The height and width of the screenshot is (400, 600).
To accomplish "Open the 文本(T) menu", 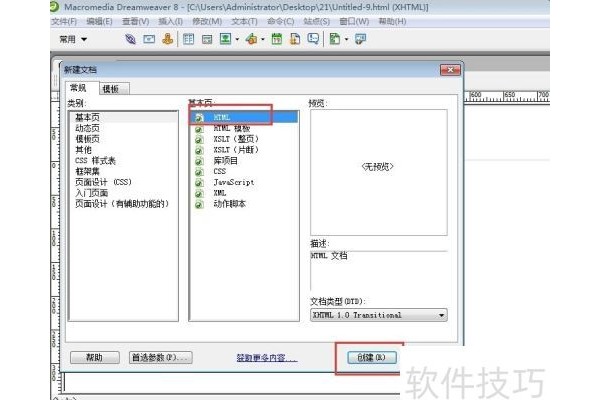I will click(x=245, y=21).
